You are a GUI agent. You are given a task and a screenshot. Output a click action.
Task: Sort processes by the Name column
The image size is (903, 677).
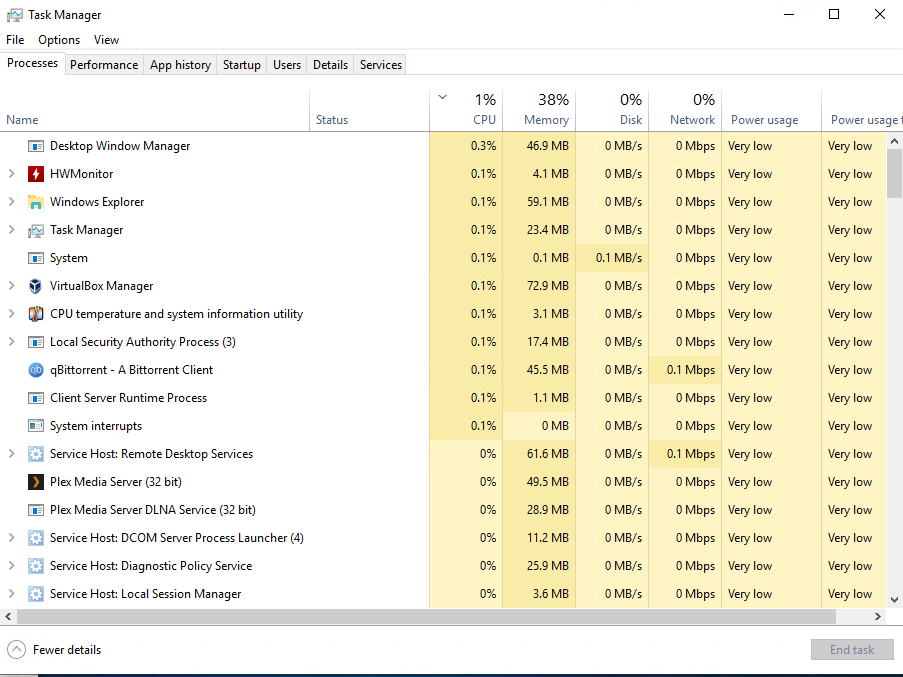[x=154, y=111]
